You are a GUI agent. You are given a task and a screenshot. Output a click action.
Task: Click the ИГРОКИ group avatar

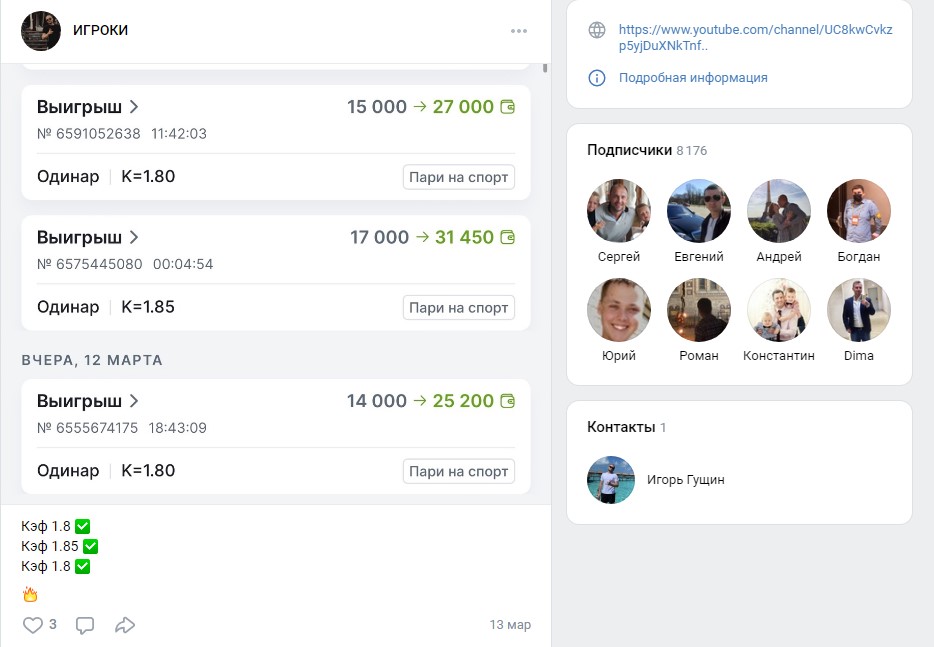point(41,31)
